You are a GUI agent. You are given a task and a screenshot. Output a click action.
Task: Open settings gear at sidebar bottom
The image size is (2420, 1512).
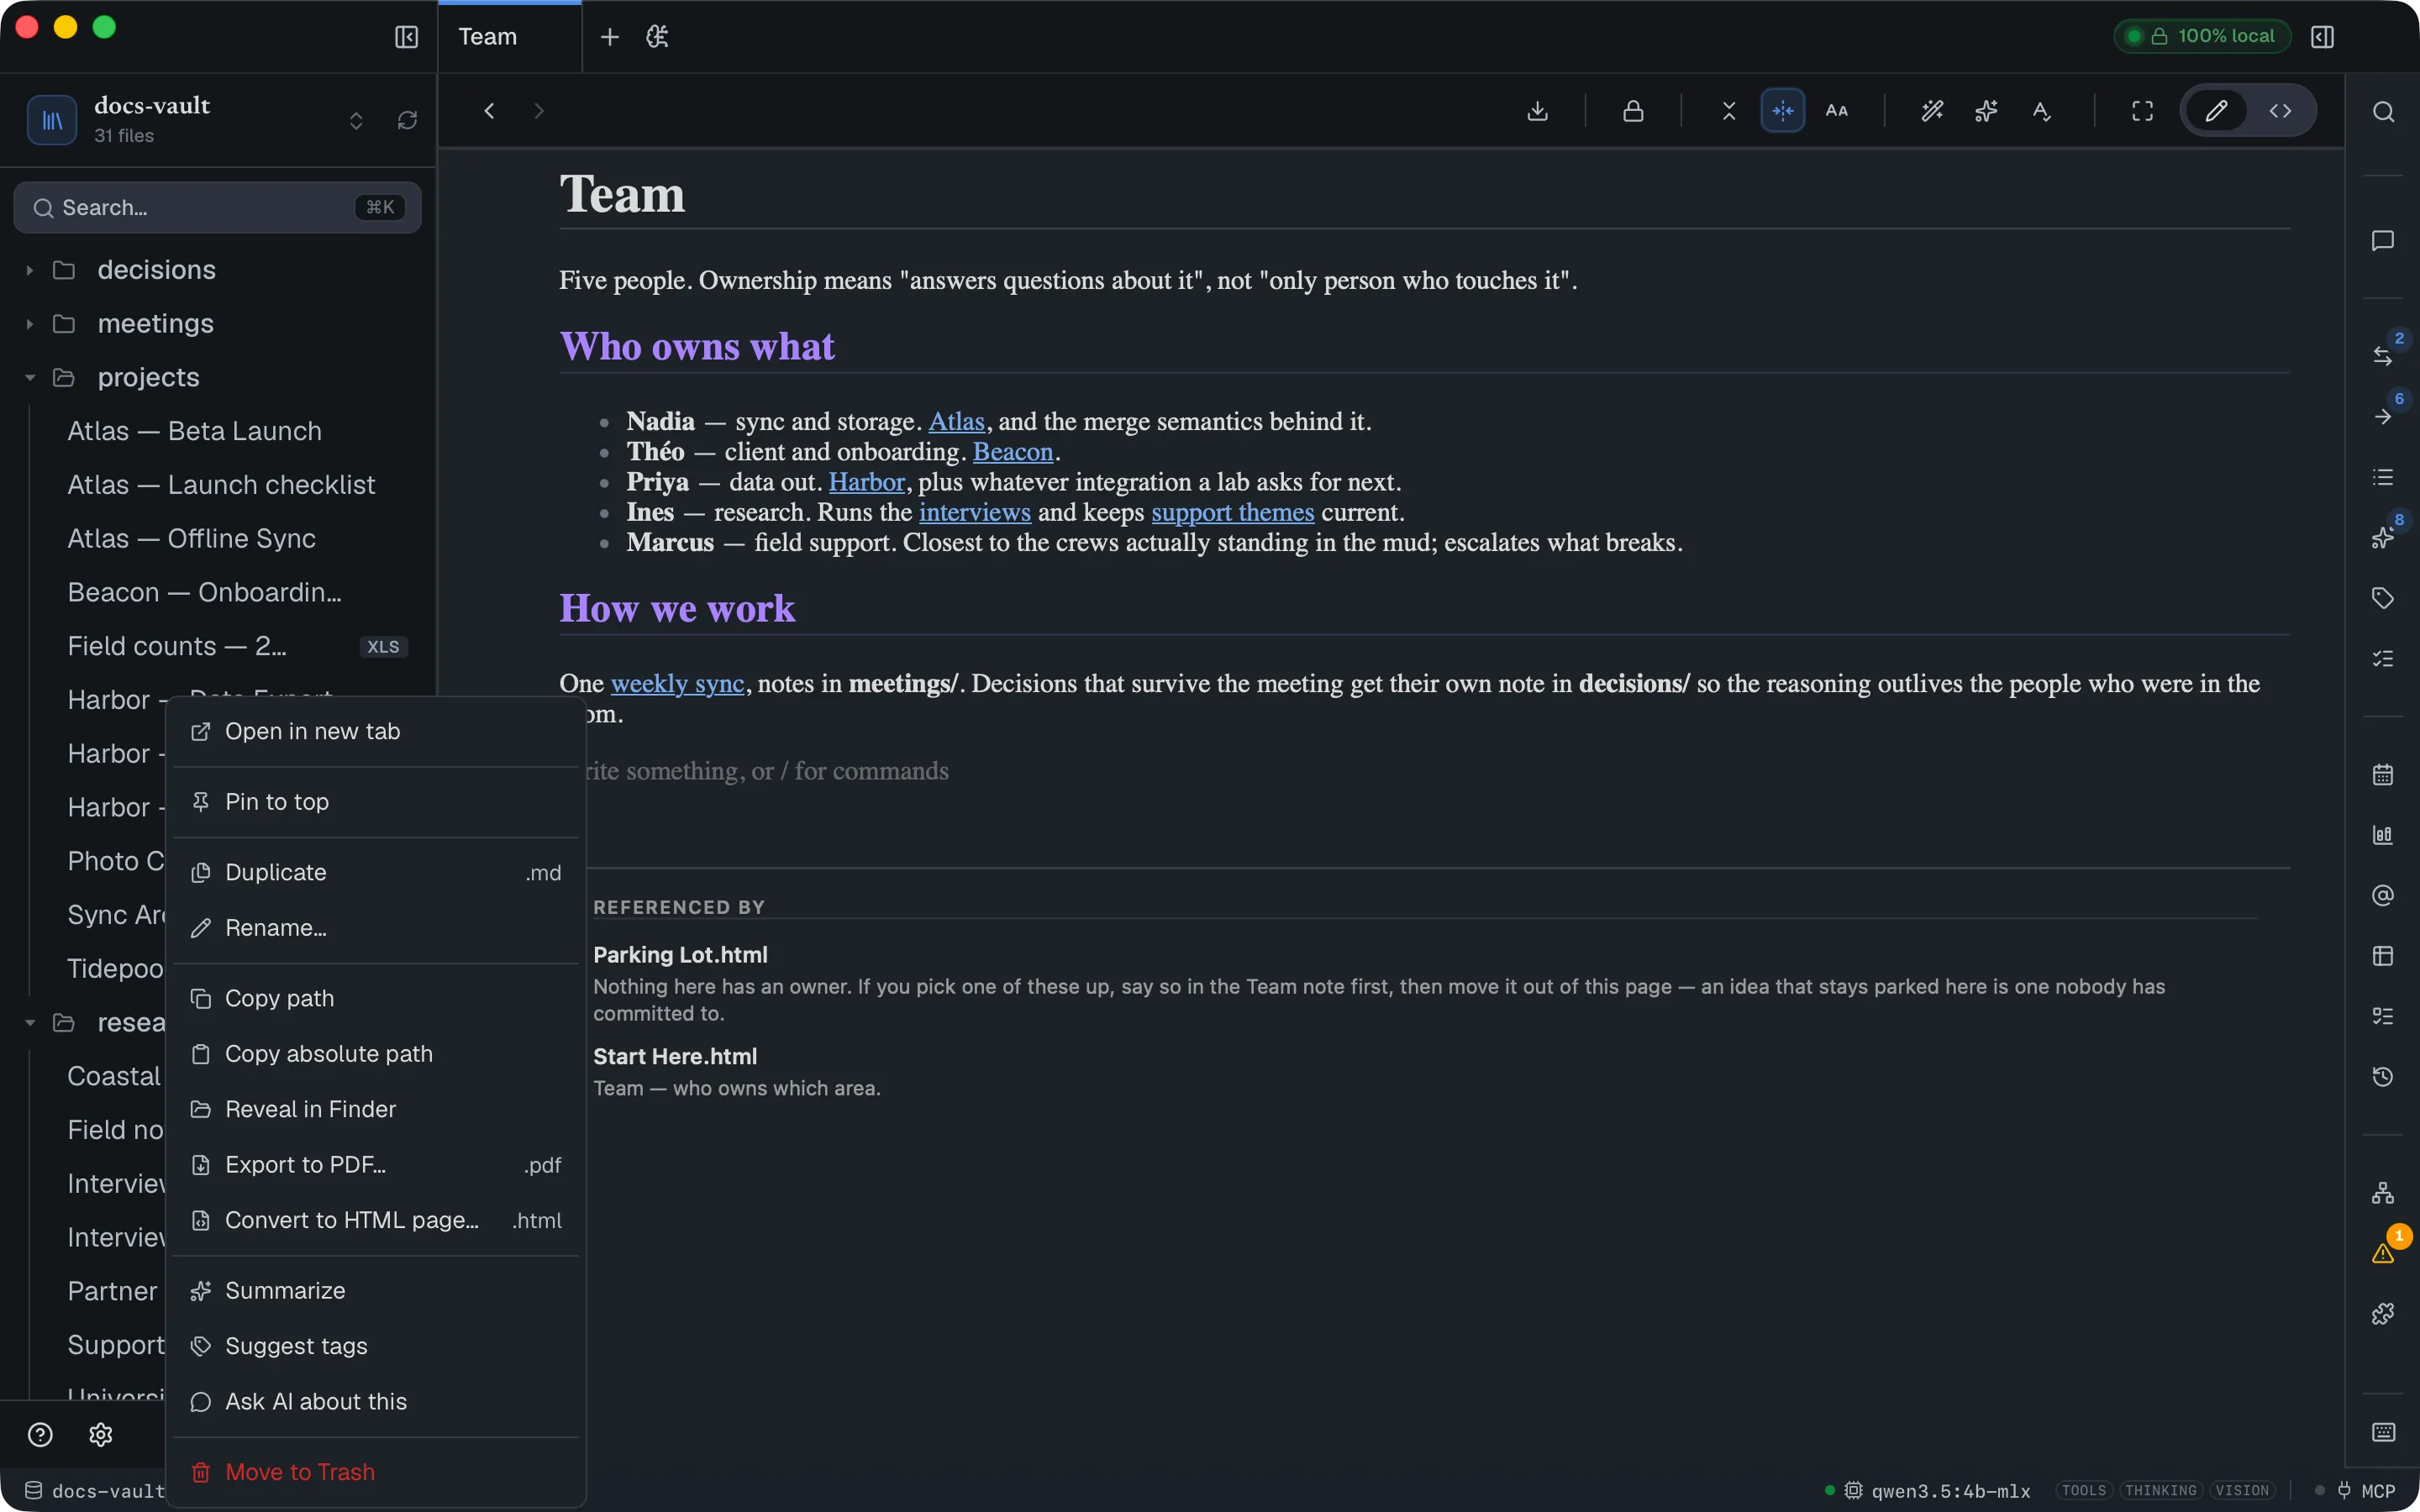(100, 1435)
